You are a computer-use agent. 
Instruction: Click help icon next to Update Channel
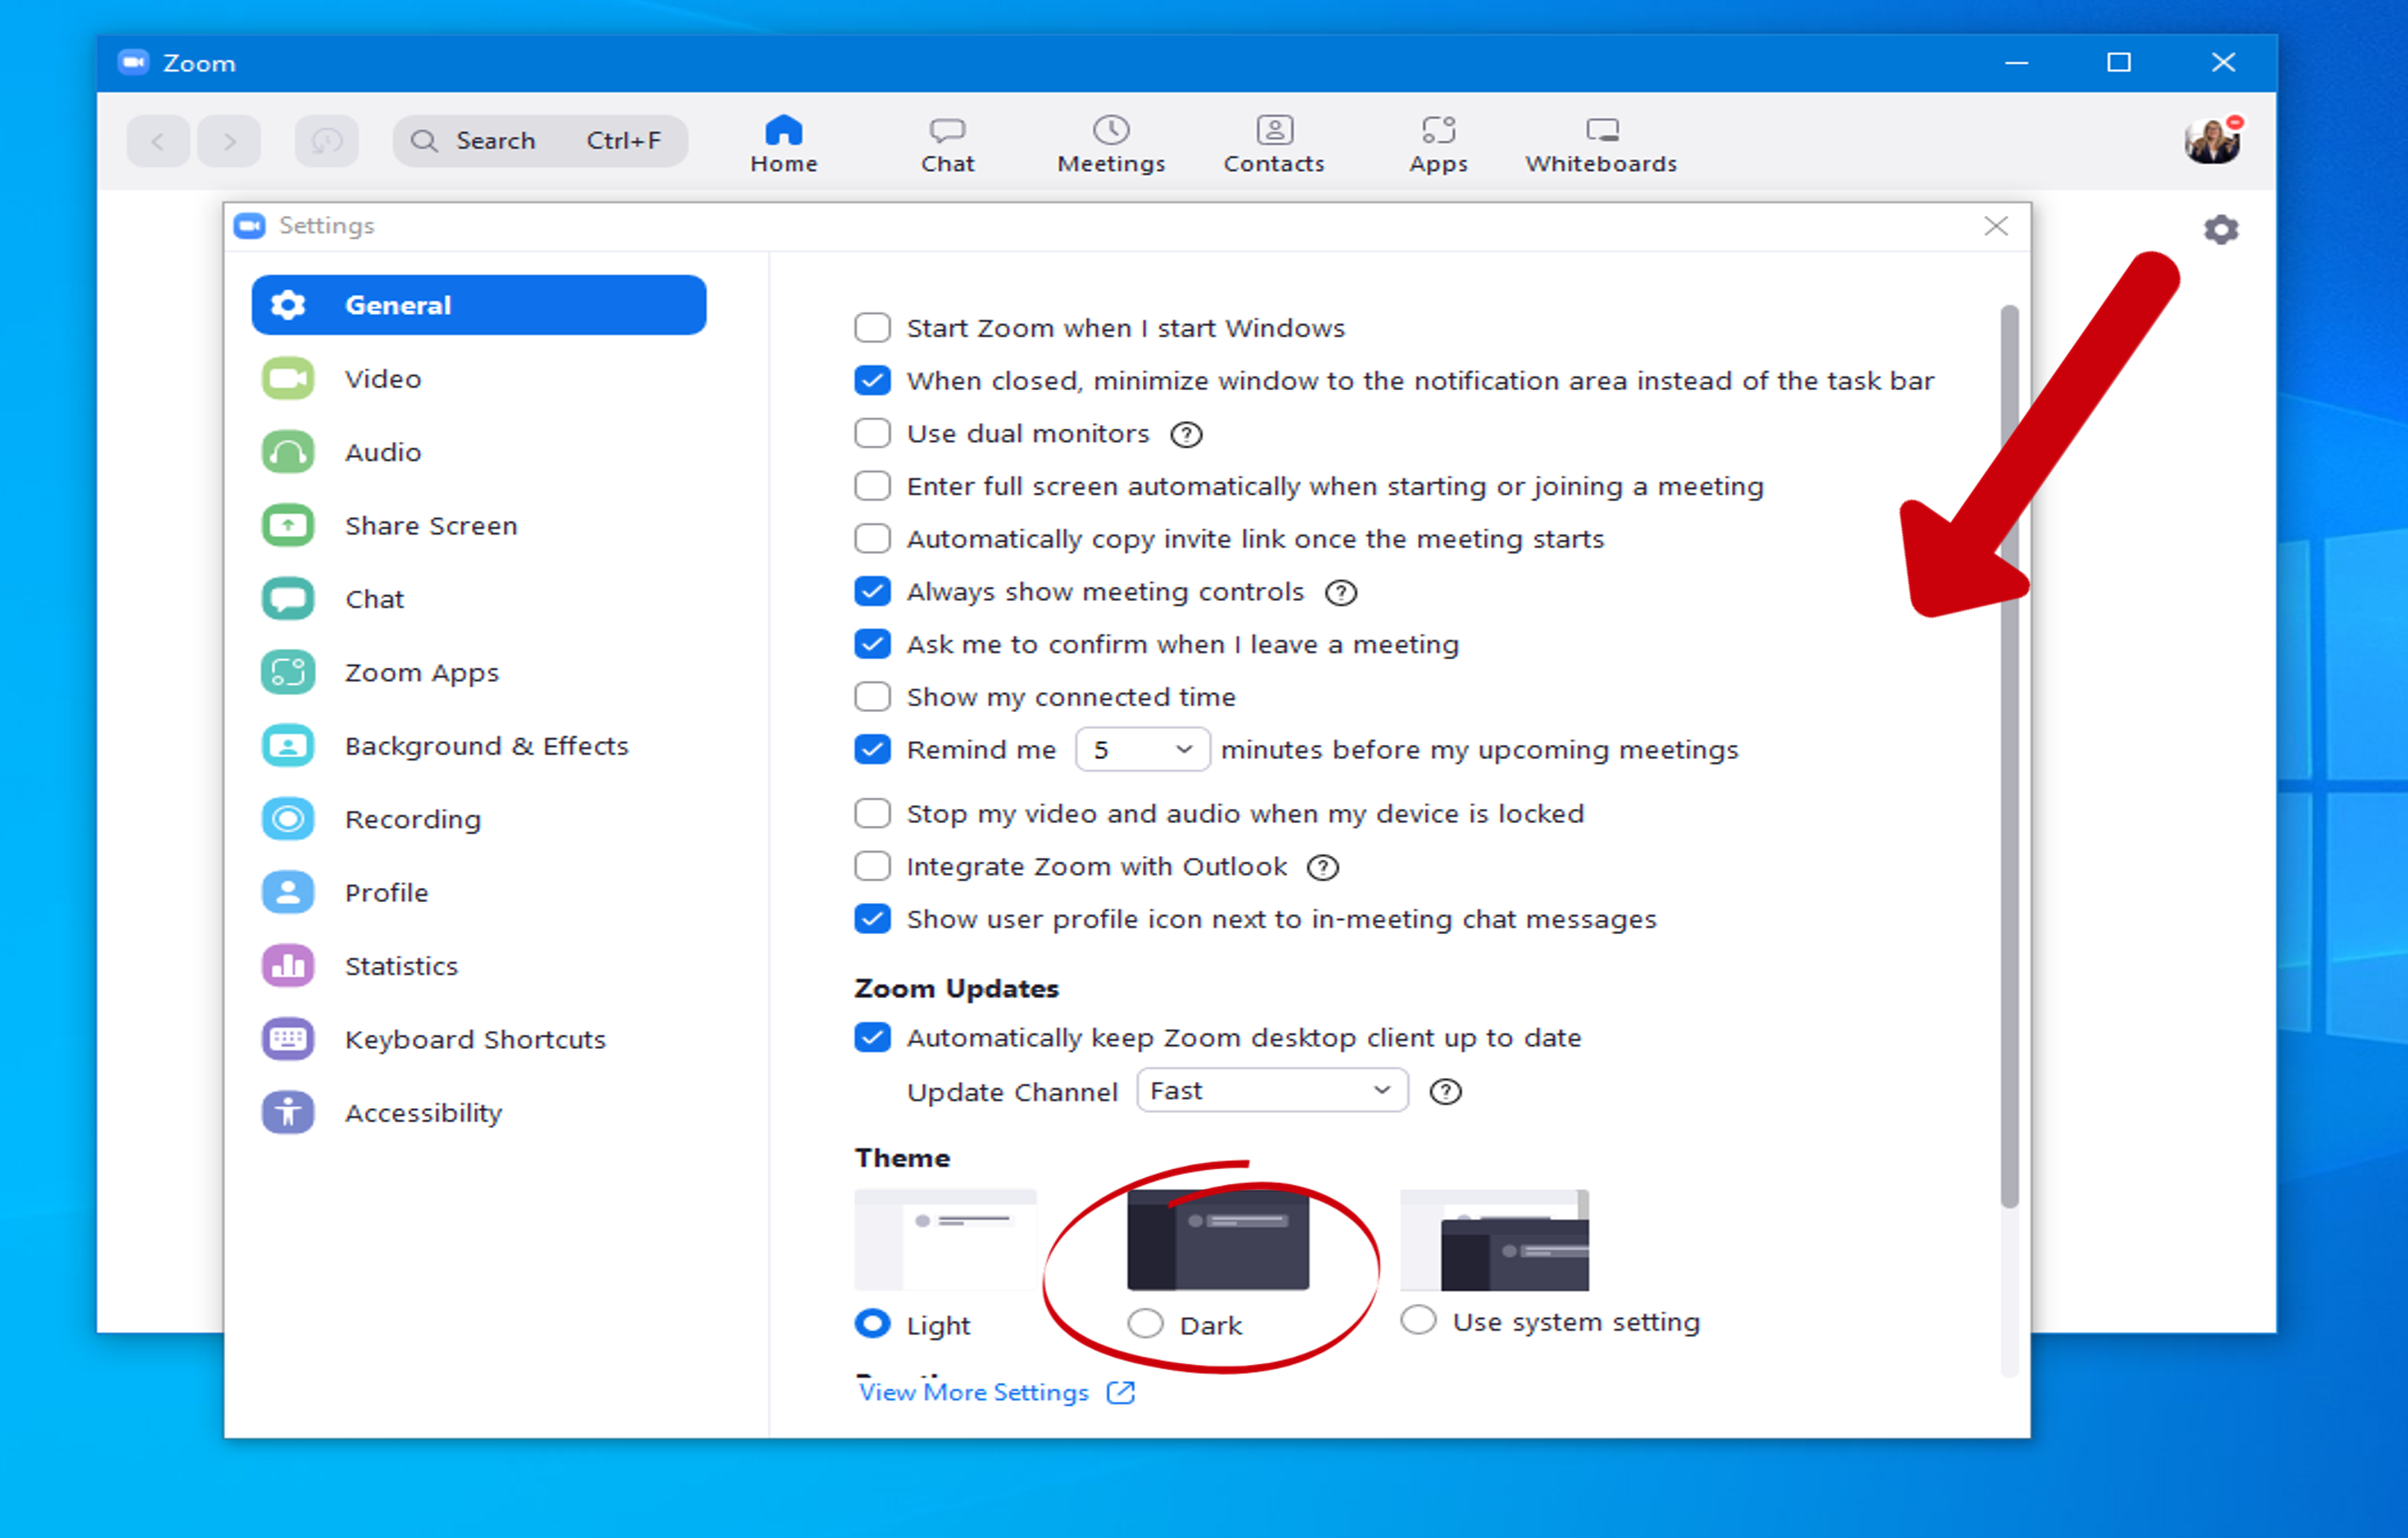point(1445,1091)
